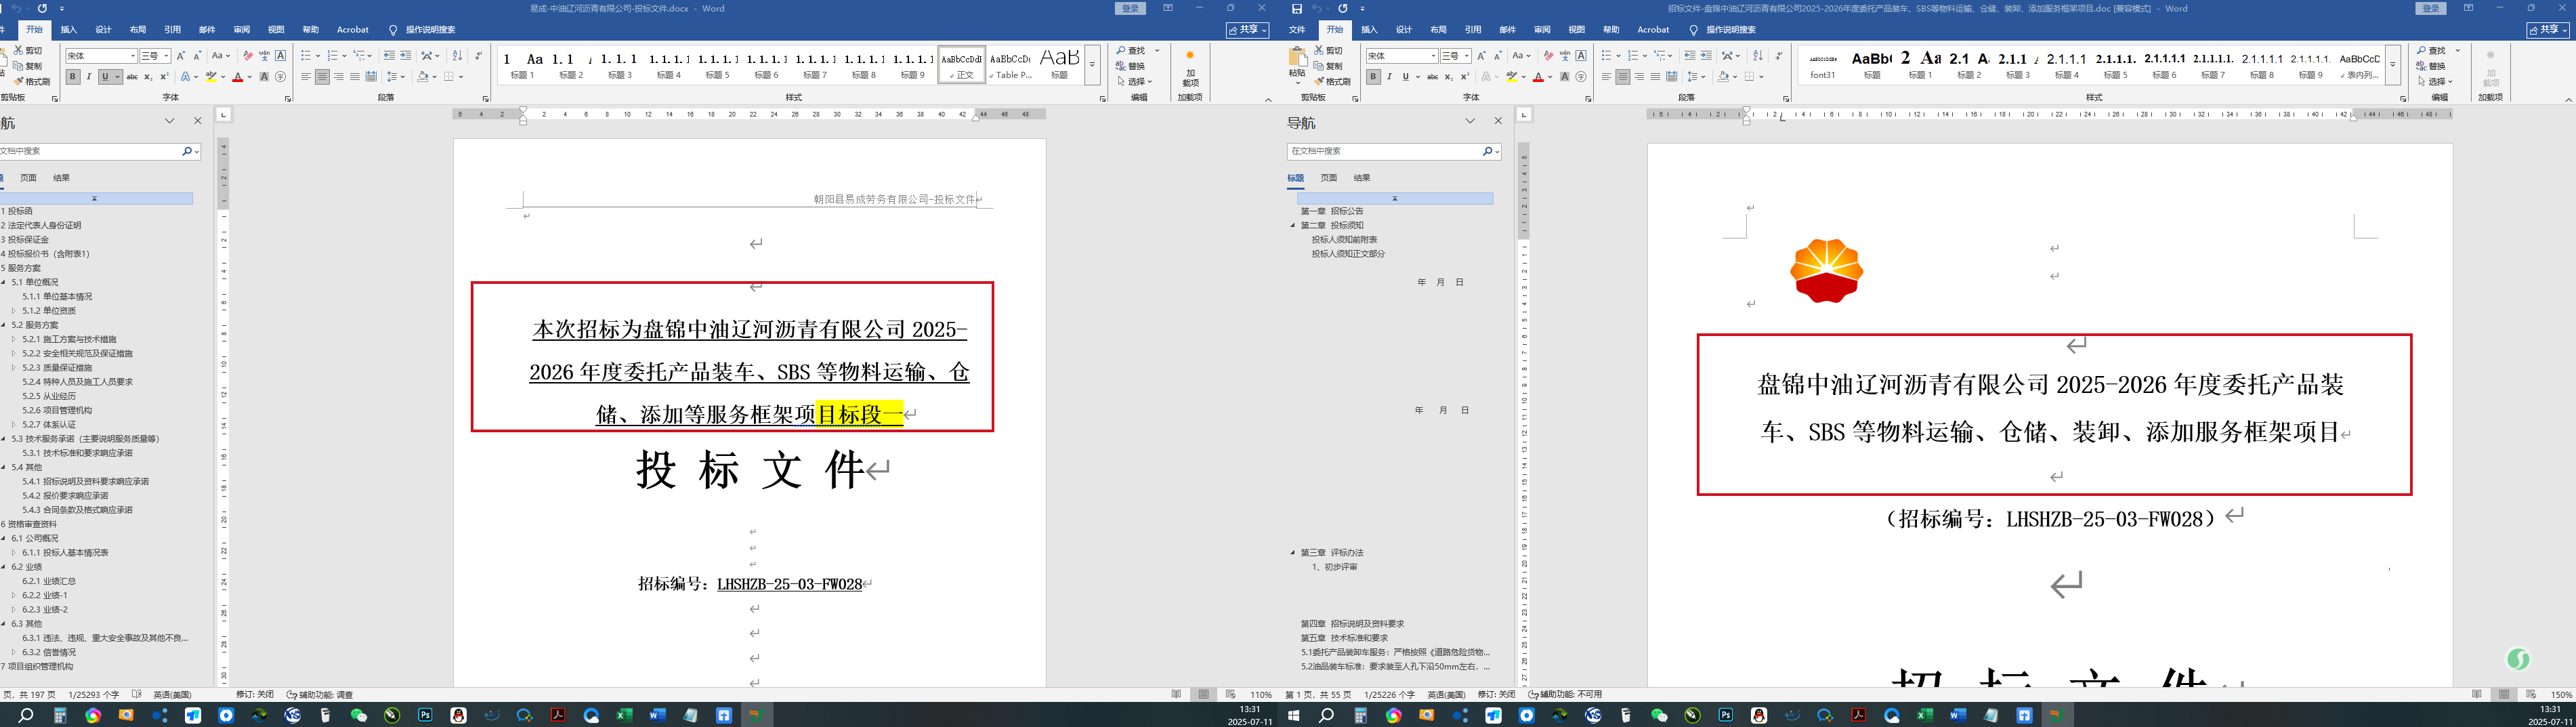Open 布局 tab in 招标文件 window

(x=1438, y=30)
